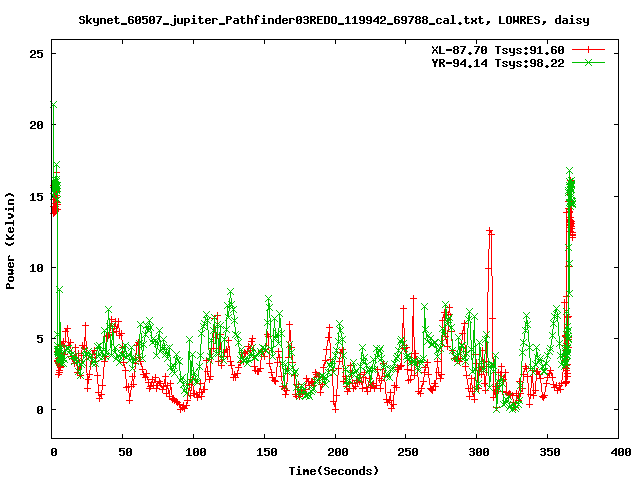Click the Time(Seconds) x-axis label
Image resolution: width=640 pixels, height=480 pixels.
[x=334, y=471]
